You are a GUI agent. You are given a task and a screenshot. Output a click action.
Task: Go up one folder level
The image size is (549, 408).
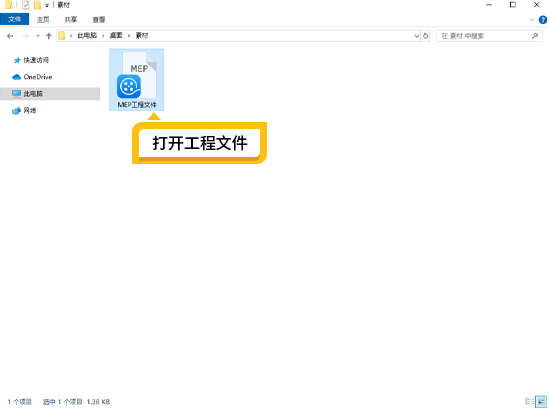click(x=49, y=36)
